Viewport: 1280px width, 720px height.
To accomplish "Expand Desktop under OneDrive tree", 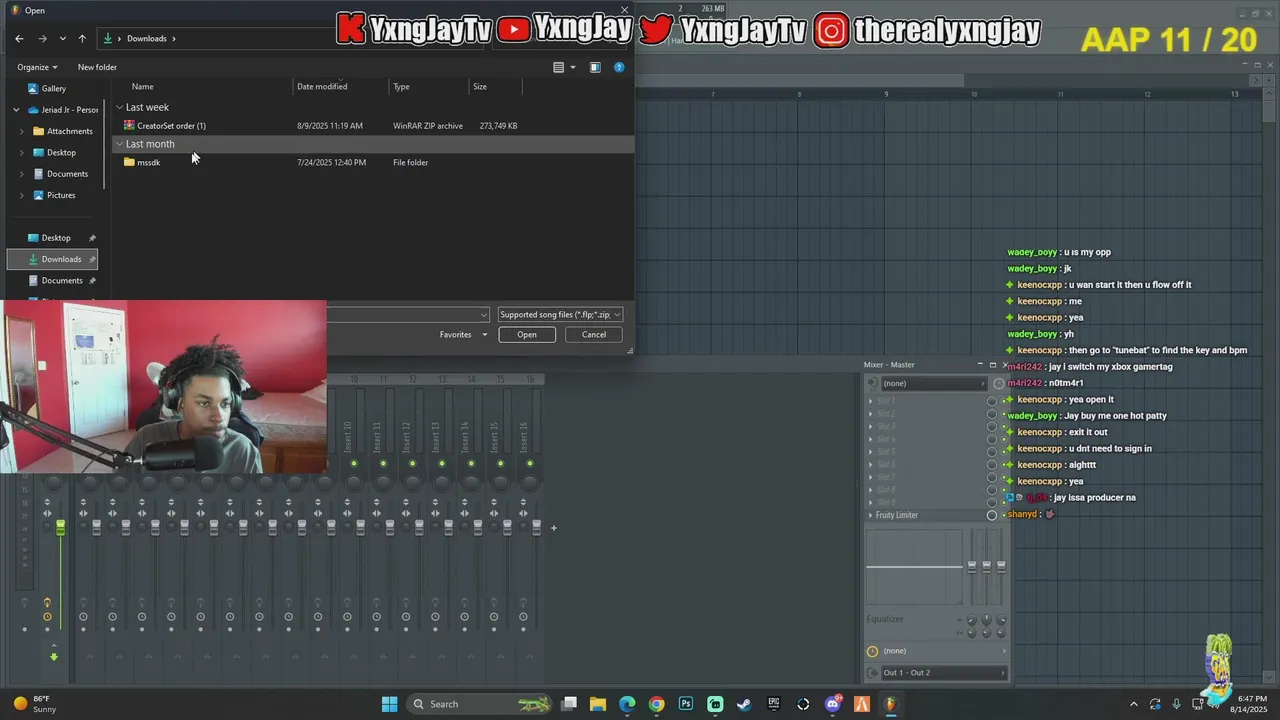I will tap(22, 152).
